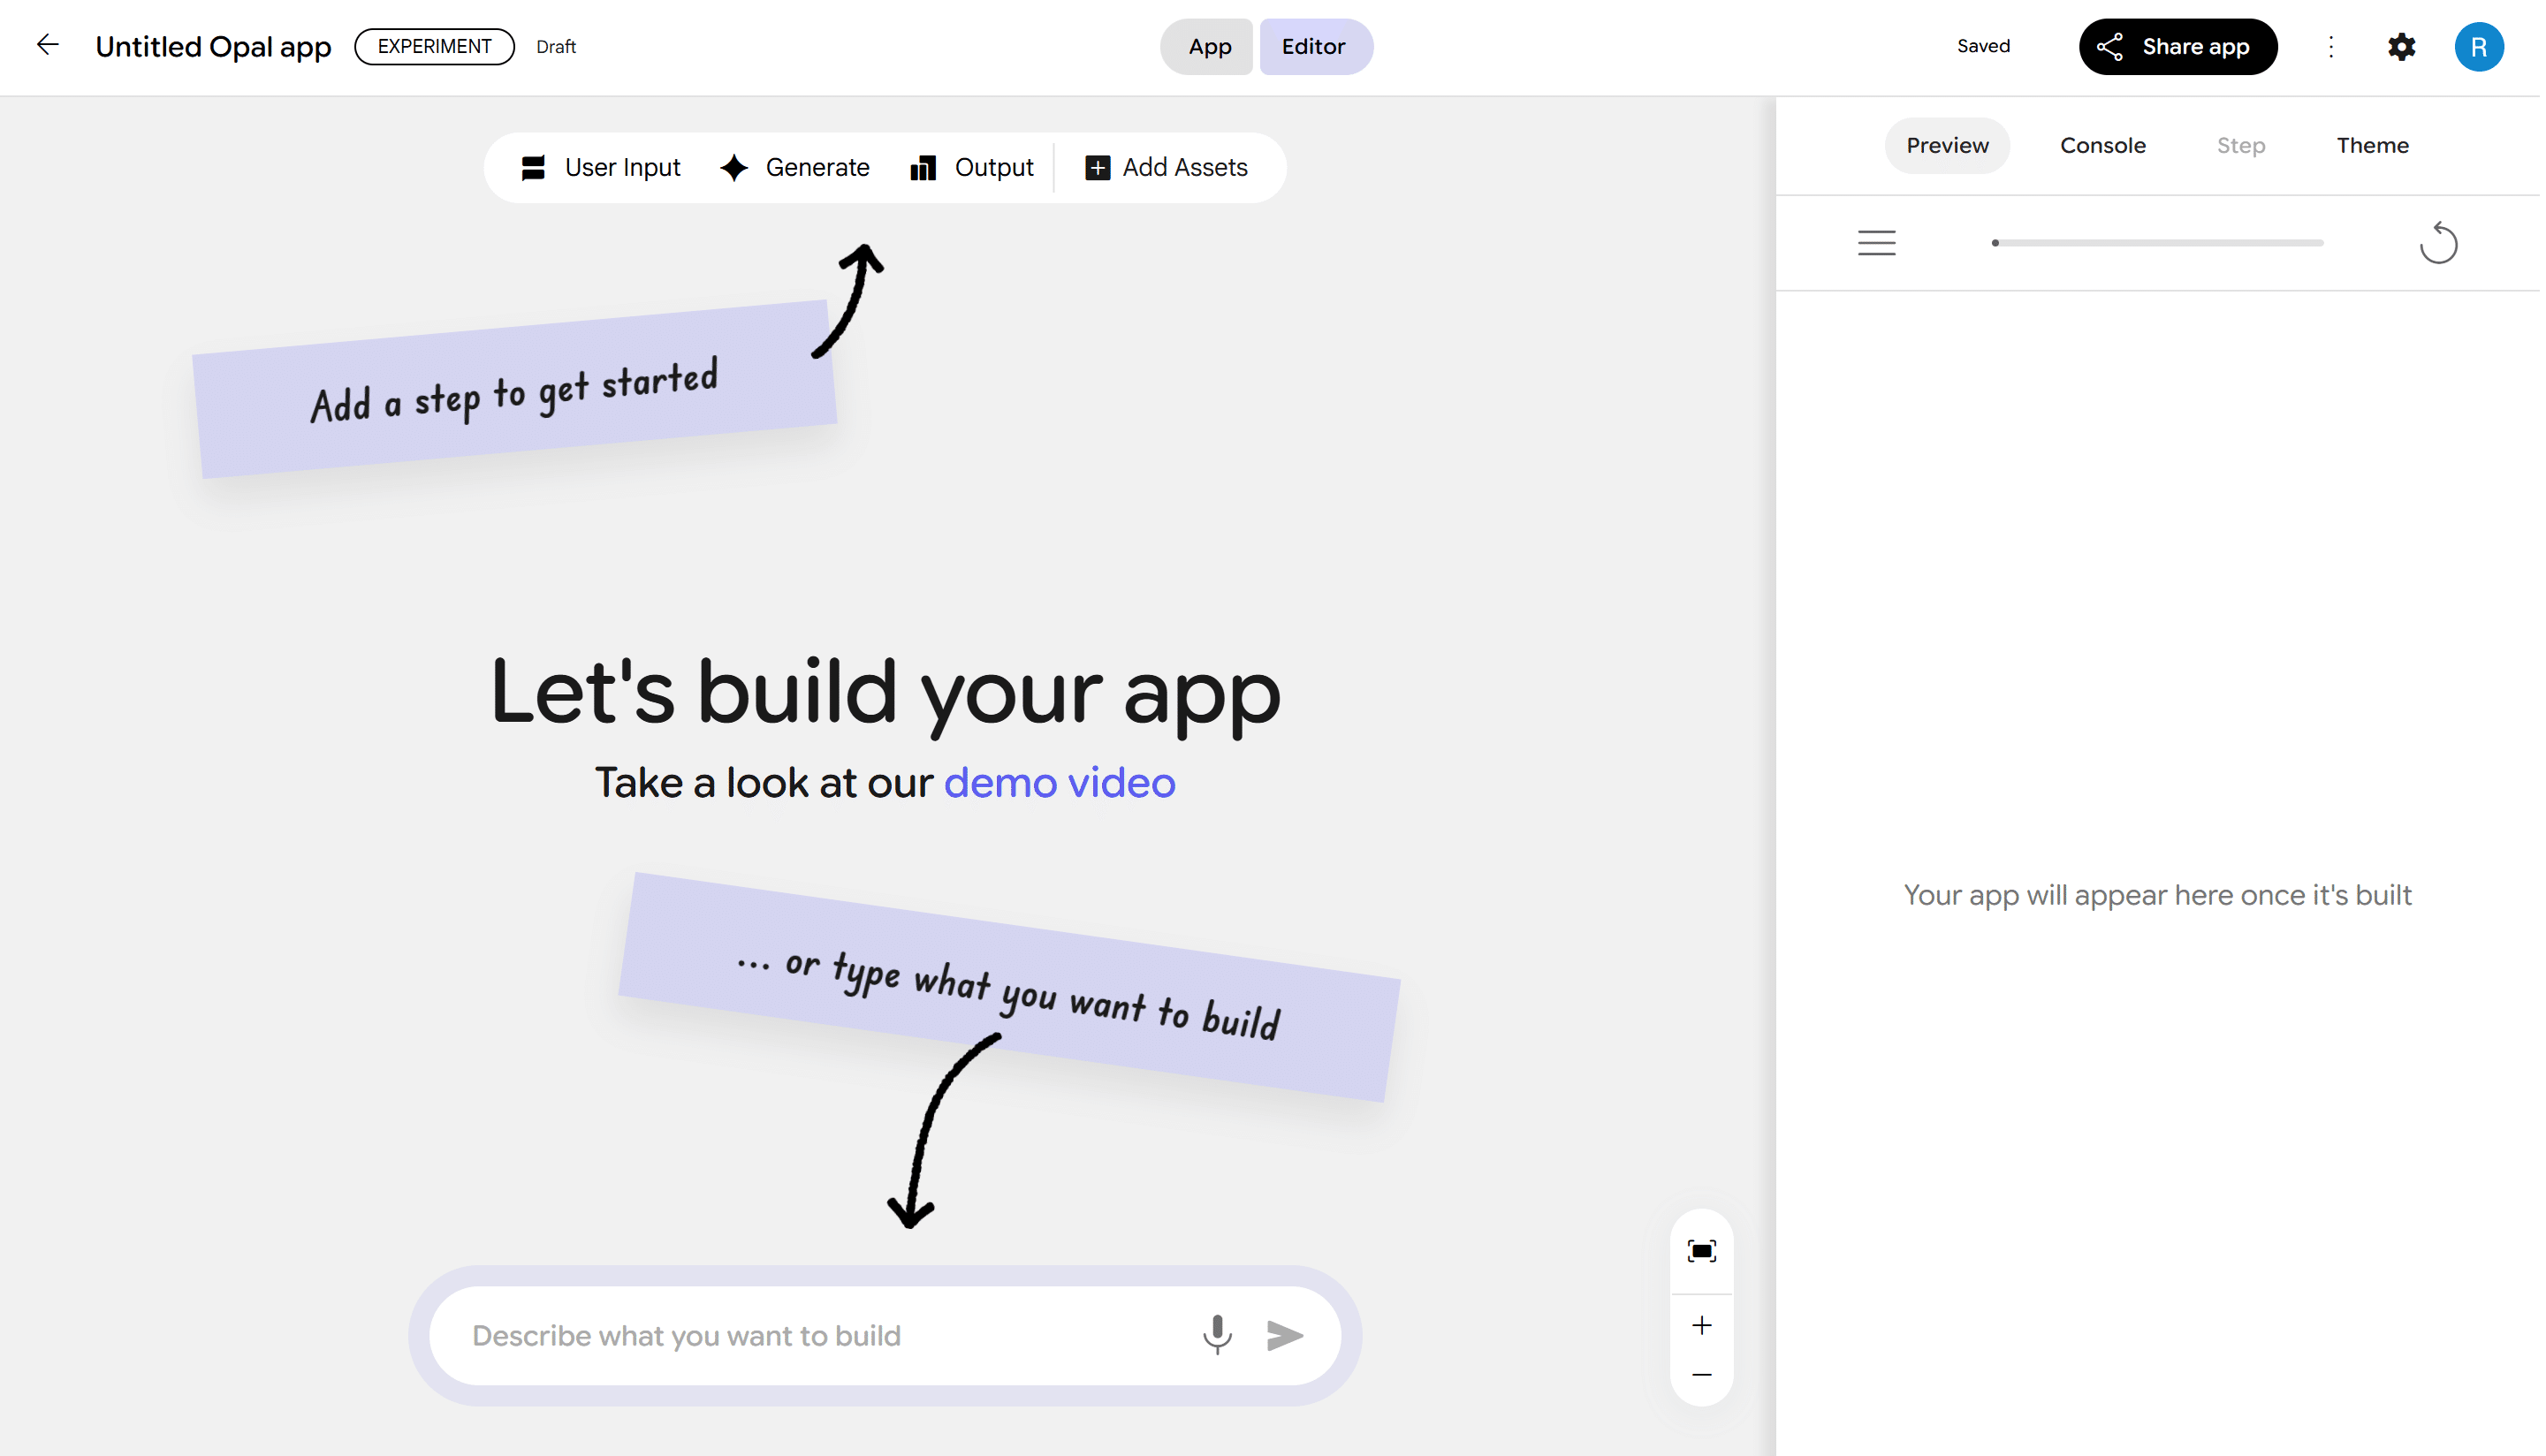Open the R account avatar menu
This screenshot has height=1456, width=2546.
tap(2477, 47)
